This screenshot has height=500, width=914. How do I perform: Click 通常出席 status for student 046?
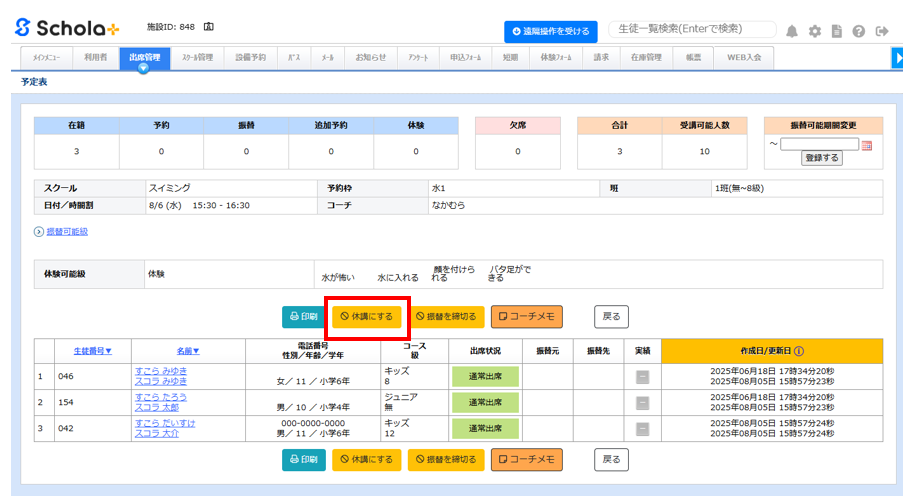click(485, 377)
